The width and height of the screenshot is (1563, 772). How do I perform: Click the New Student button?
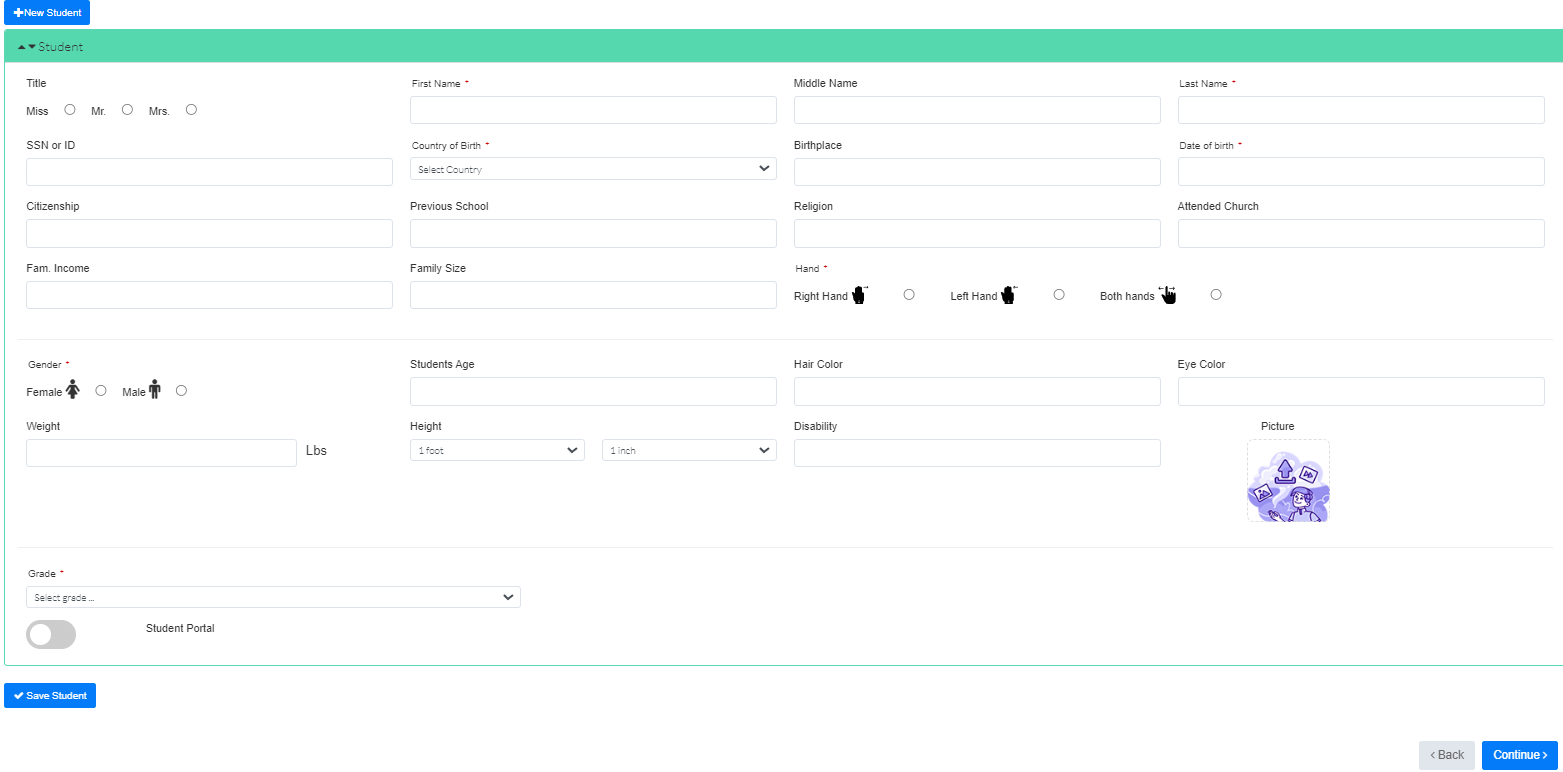pyautogui.click(x=47, y=13)
